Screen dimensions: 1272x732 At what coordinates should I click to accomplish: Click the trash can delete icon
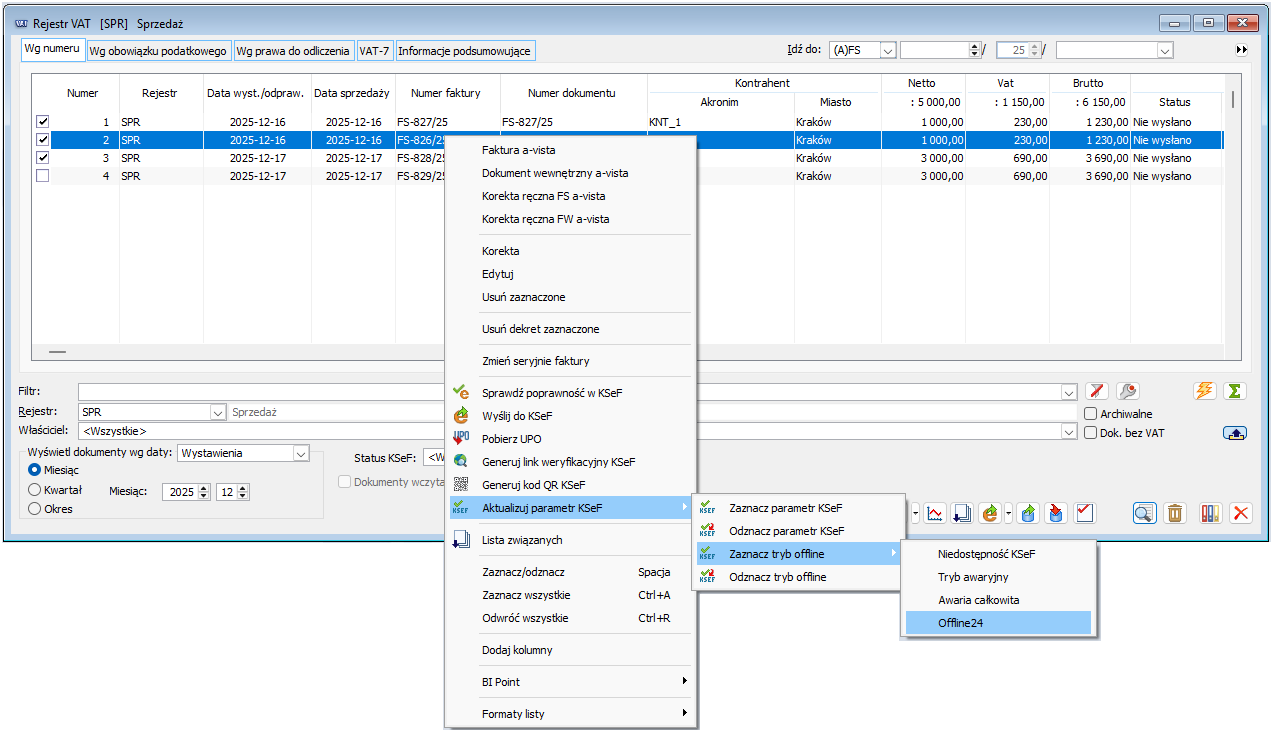pos(1175,513)
